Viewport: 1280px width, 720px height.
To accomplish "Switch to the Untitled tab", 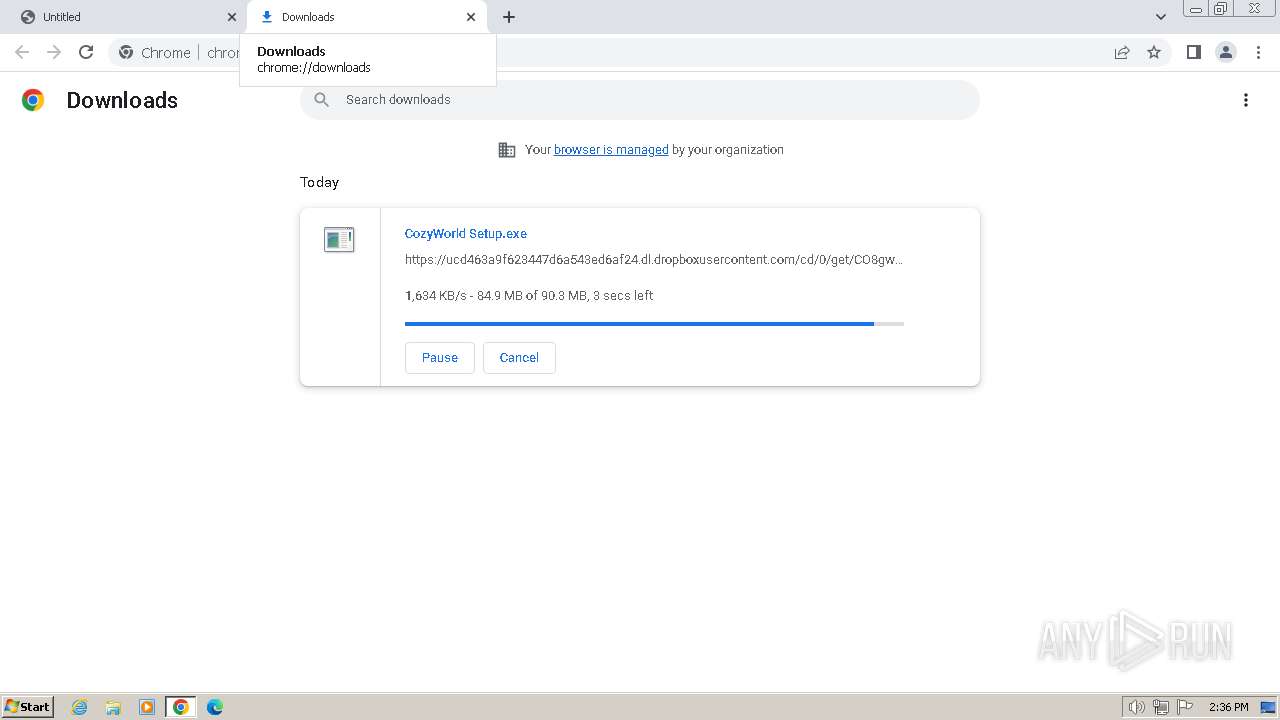I will coord(125,17).
